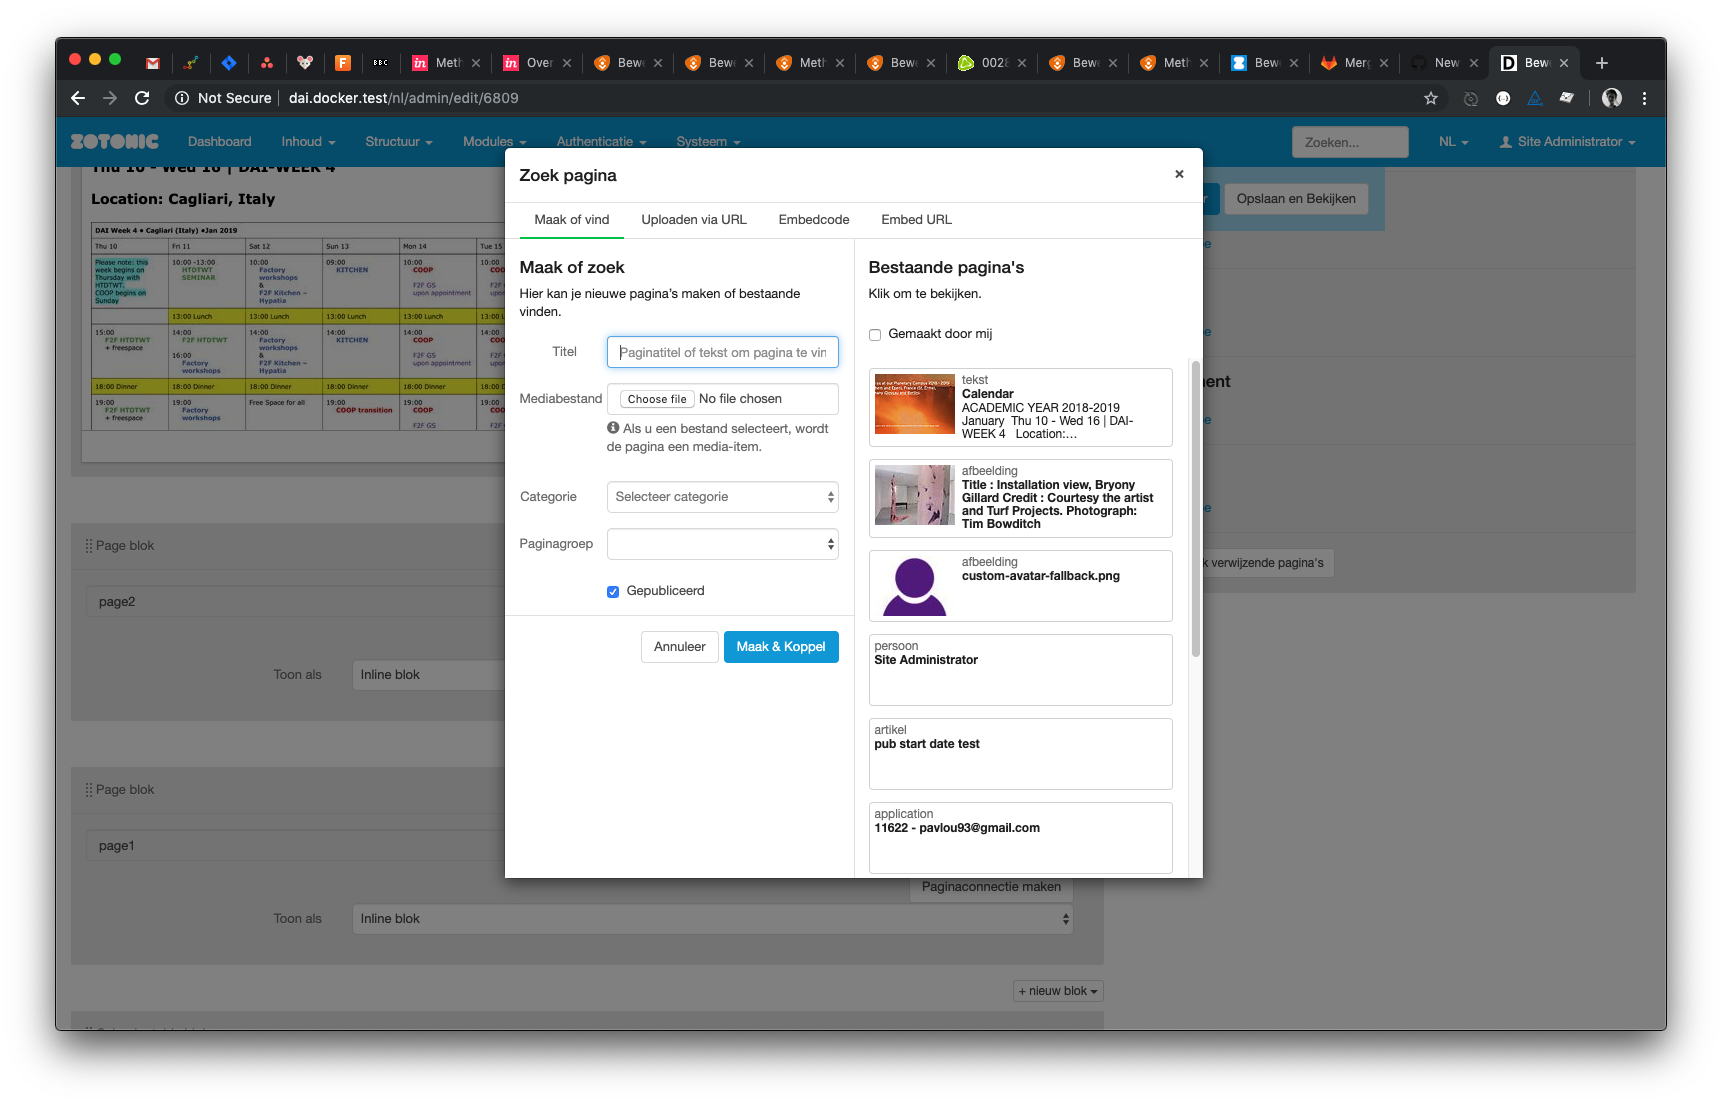Close the Zoek pagina dialog
Screen dimensions: 1722x1104
pyautogui.click(x=1179, y=174)
